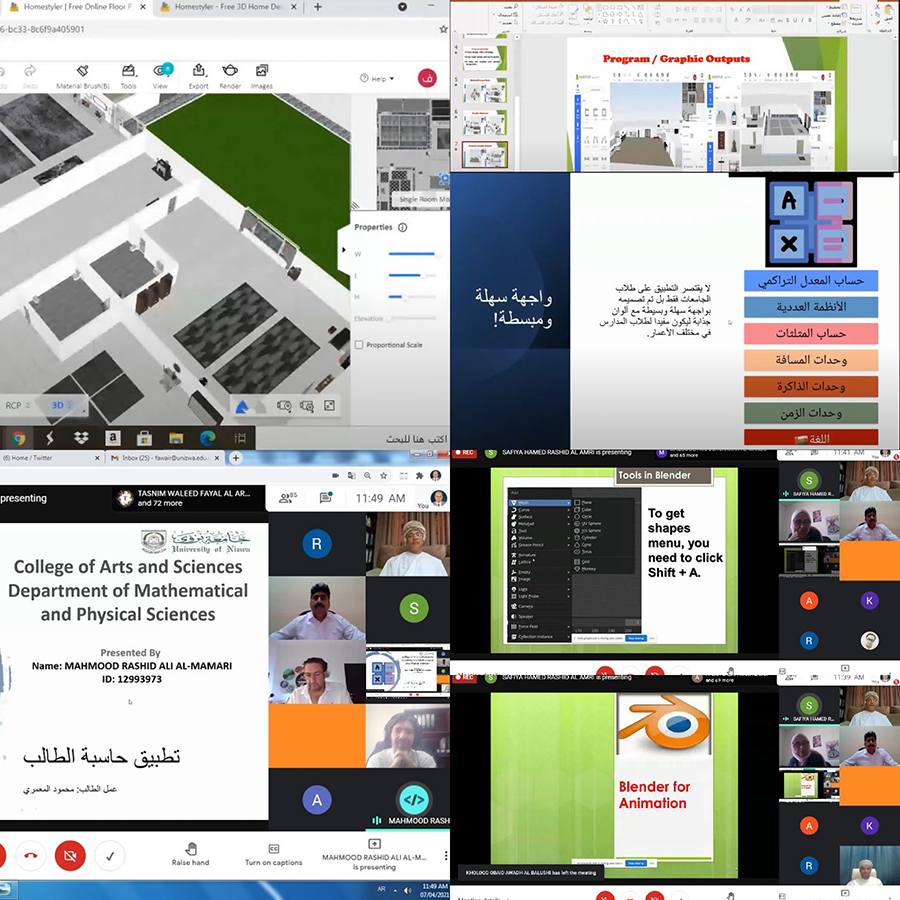Viewport: 900px width, 900px height.
Task: Open the language indicator AR in the tray
Action: 381,889
